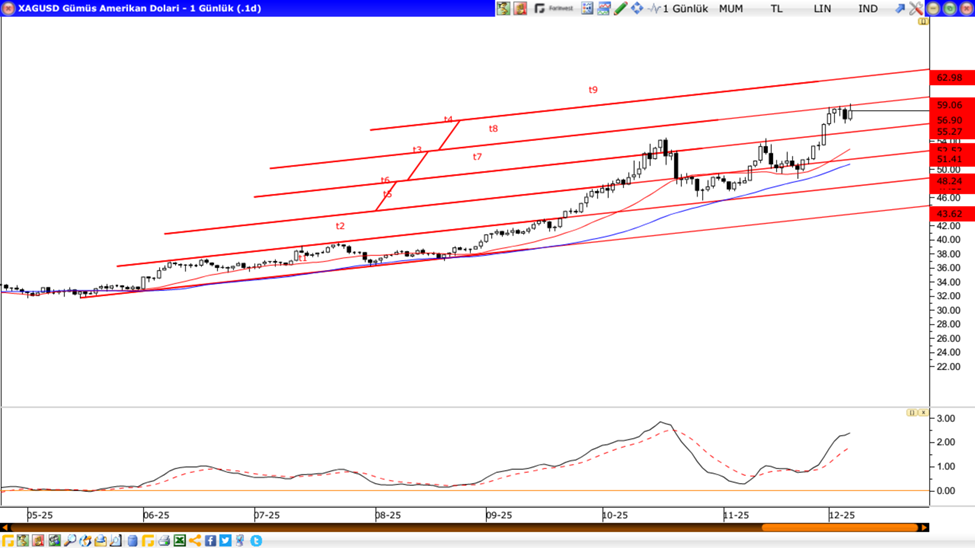Share chart via Facebook icon

pyautogui.click(x=211, y=541)
